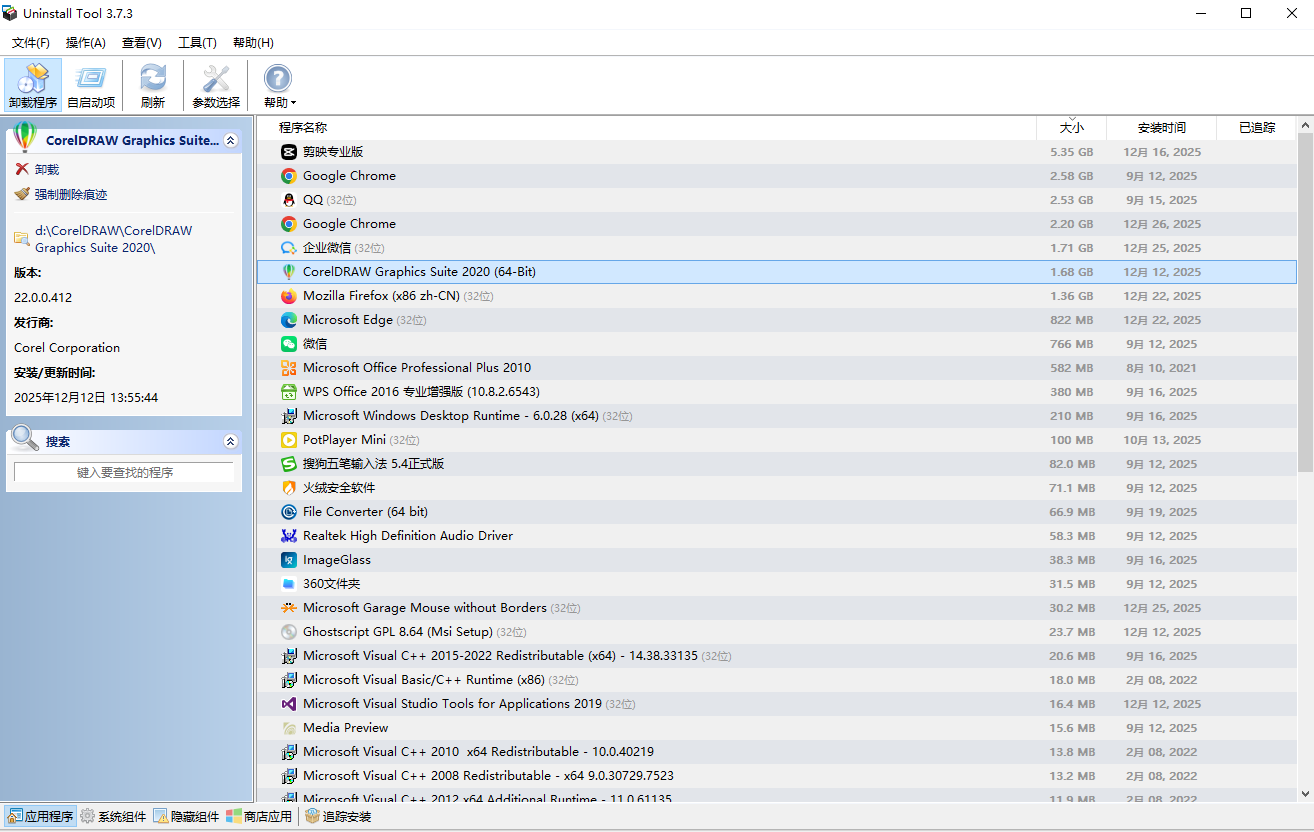Image resolution: width=1314 pixels, height=832 pixels.
Task: Sort the list by 大小 column header
Action: [1071, 128]
